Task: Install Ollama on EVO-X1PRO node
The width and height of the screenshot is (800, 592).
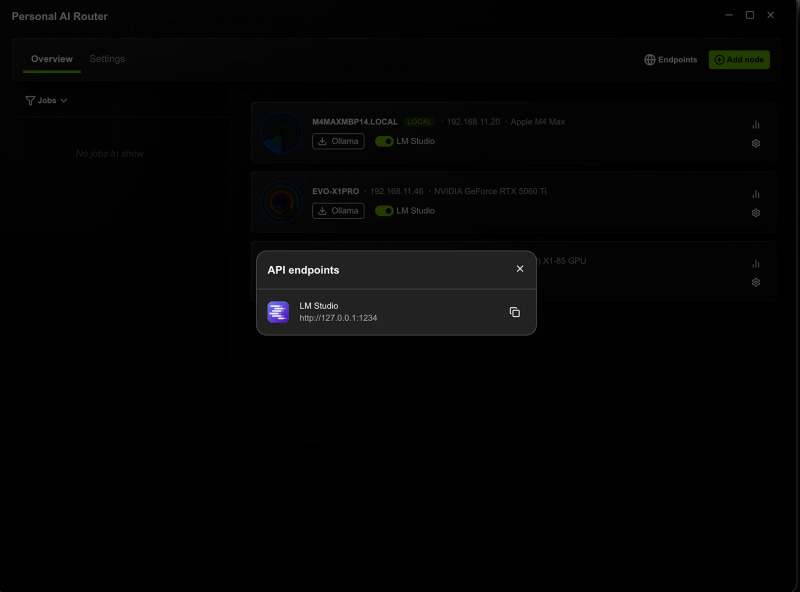Action: tap(338, 211)
